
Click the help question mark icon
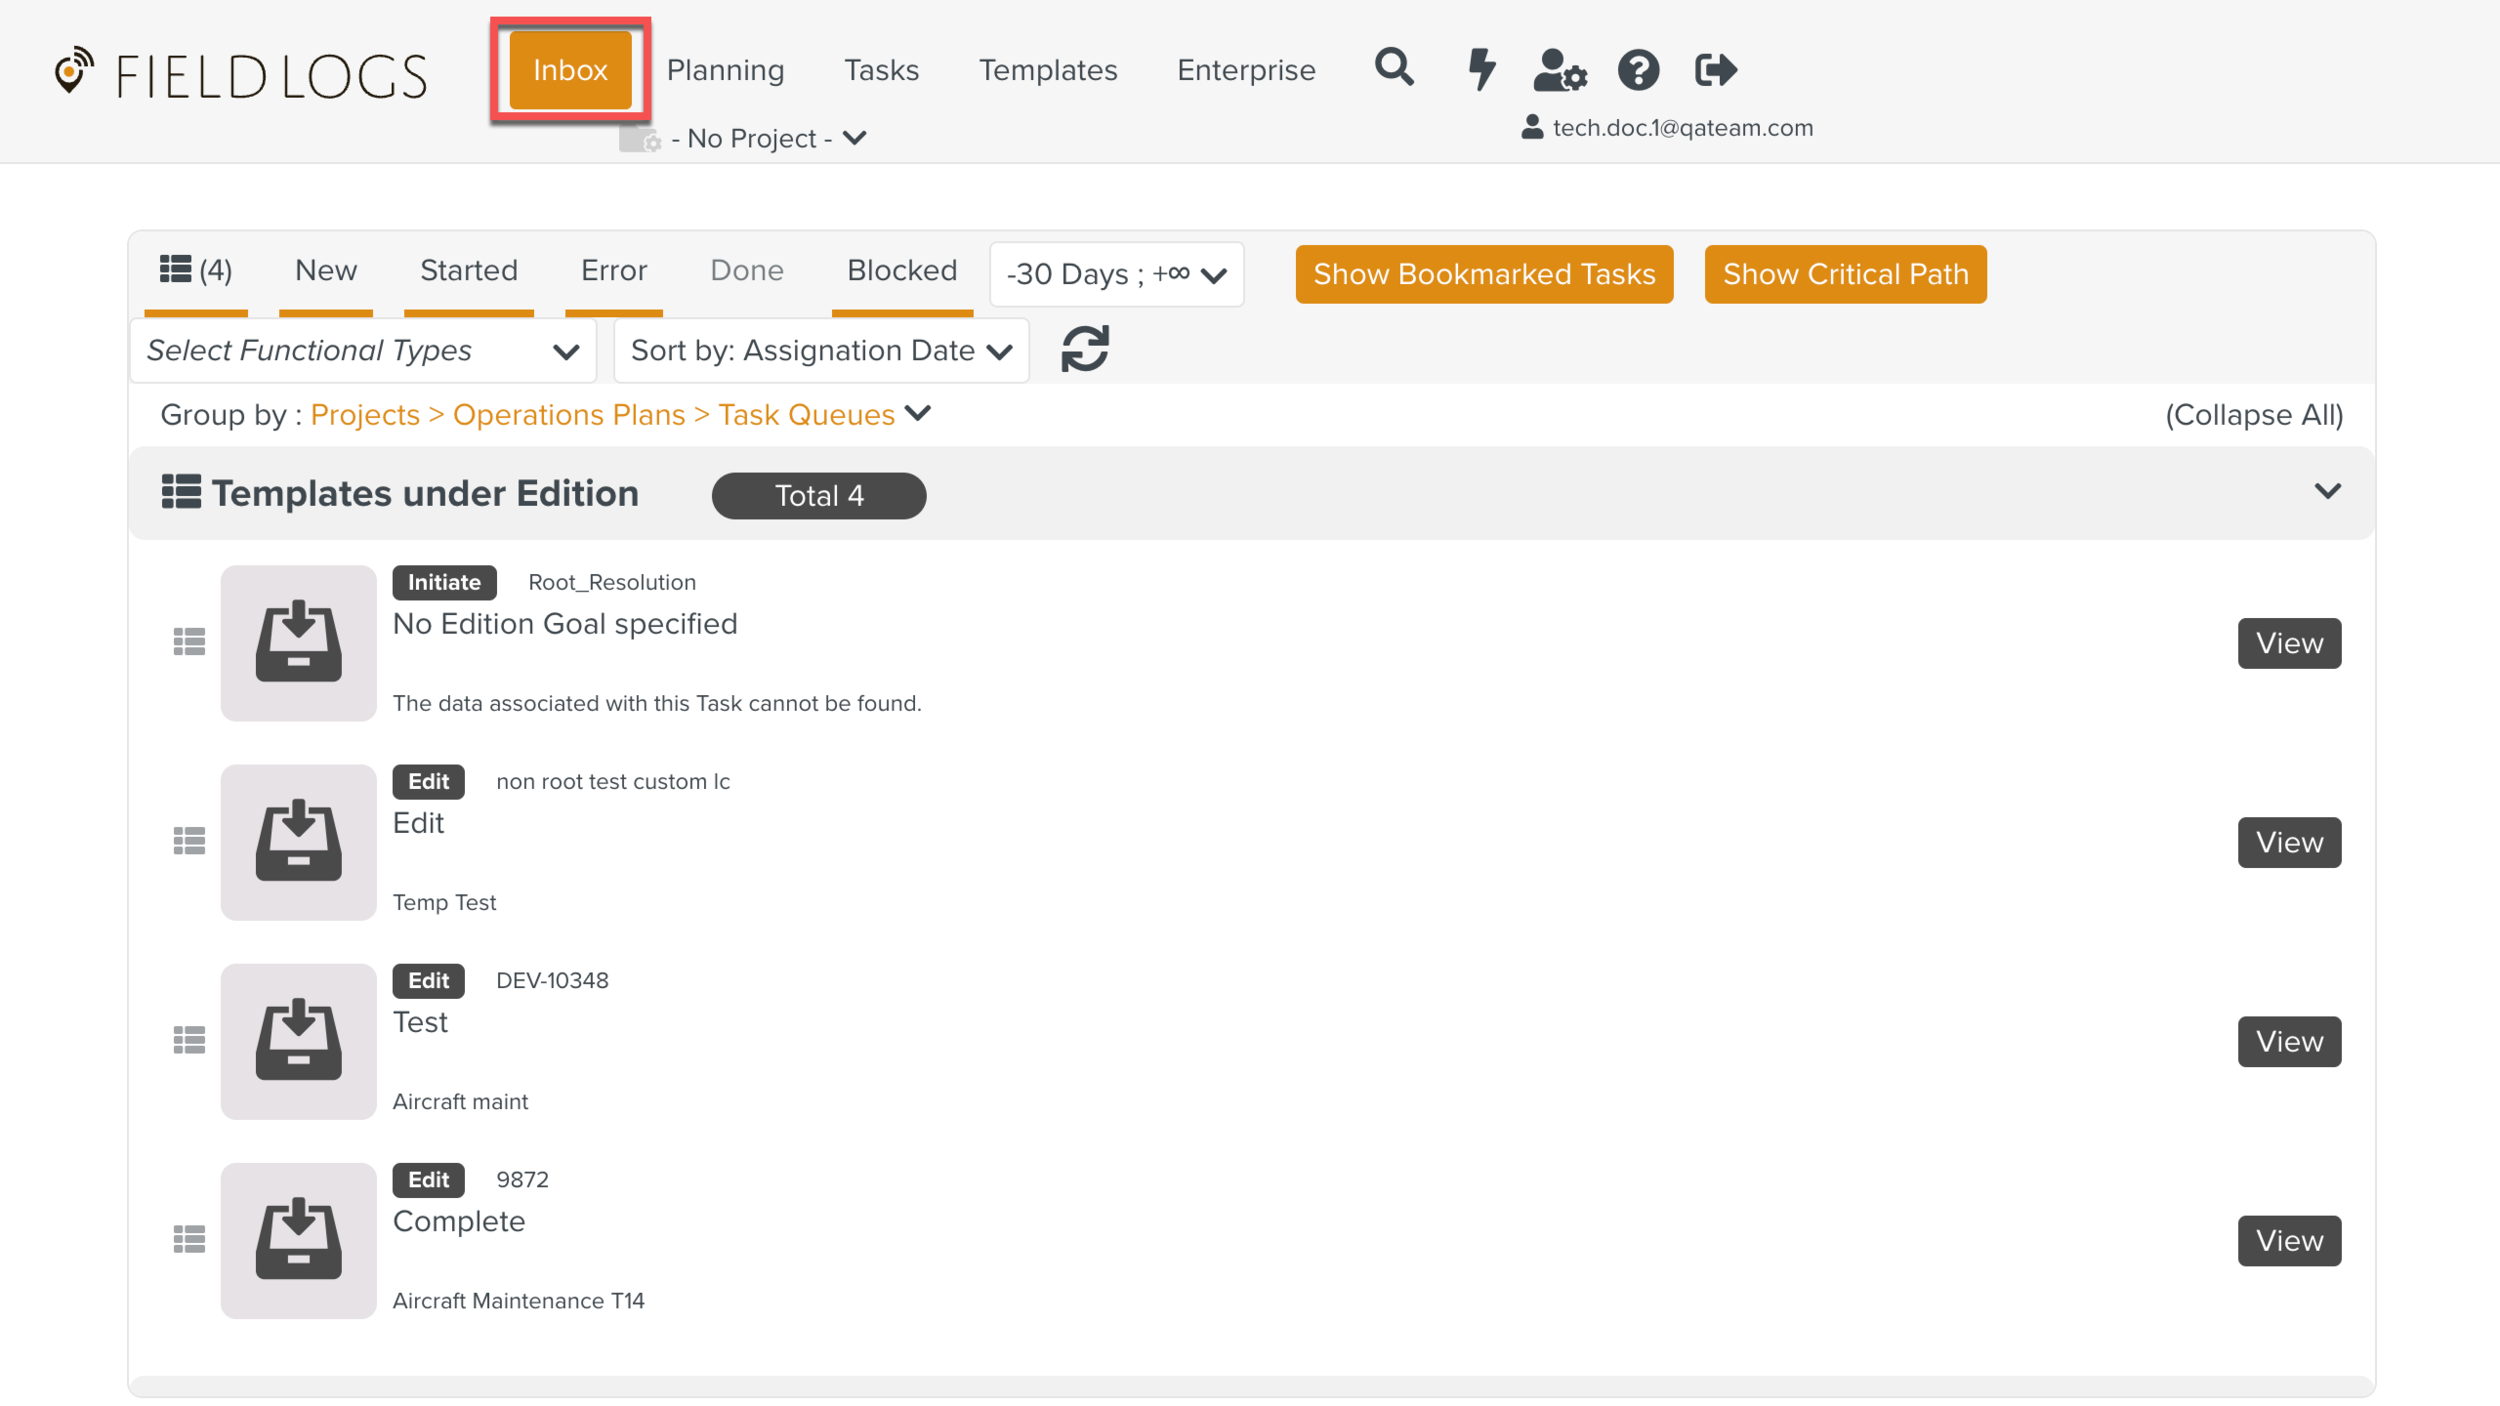tap(1638, 70)
